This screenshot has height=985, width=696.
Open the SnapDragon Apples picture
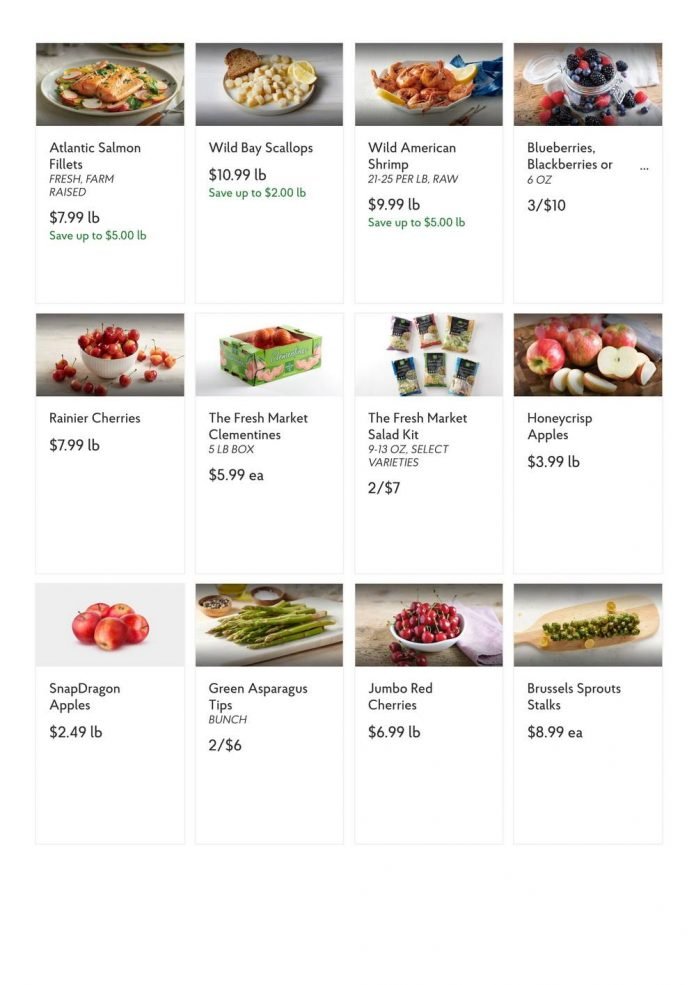point(109,624)
